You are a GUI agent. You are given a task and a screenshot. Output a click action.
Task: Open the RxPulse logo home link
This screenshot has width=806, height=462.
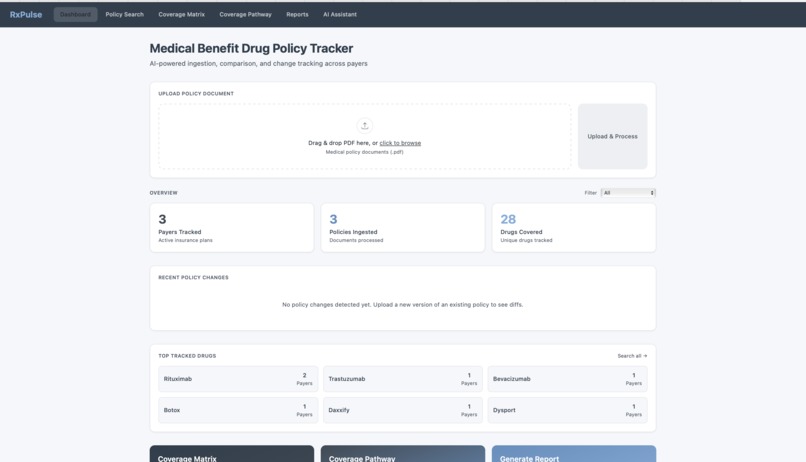pyautogui.click(x=26, y=14)
